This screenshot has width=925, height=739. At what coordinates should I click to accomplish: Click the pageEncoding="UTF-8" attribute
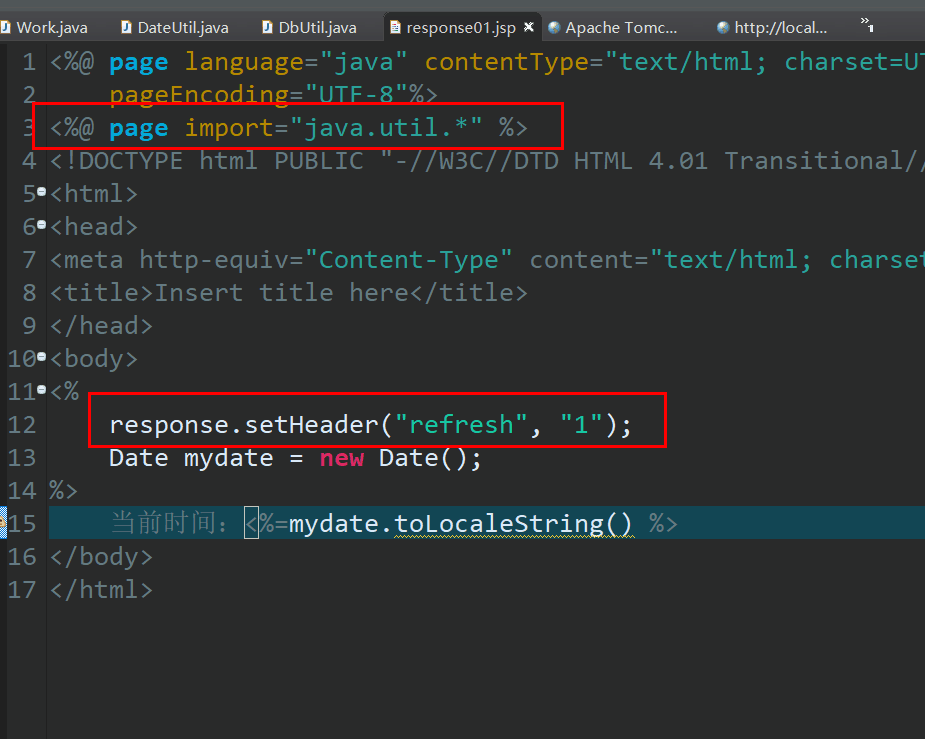[260, 94]
